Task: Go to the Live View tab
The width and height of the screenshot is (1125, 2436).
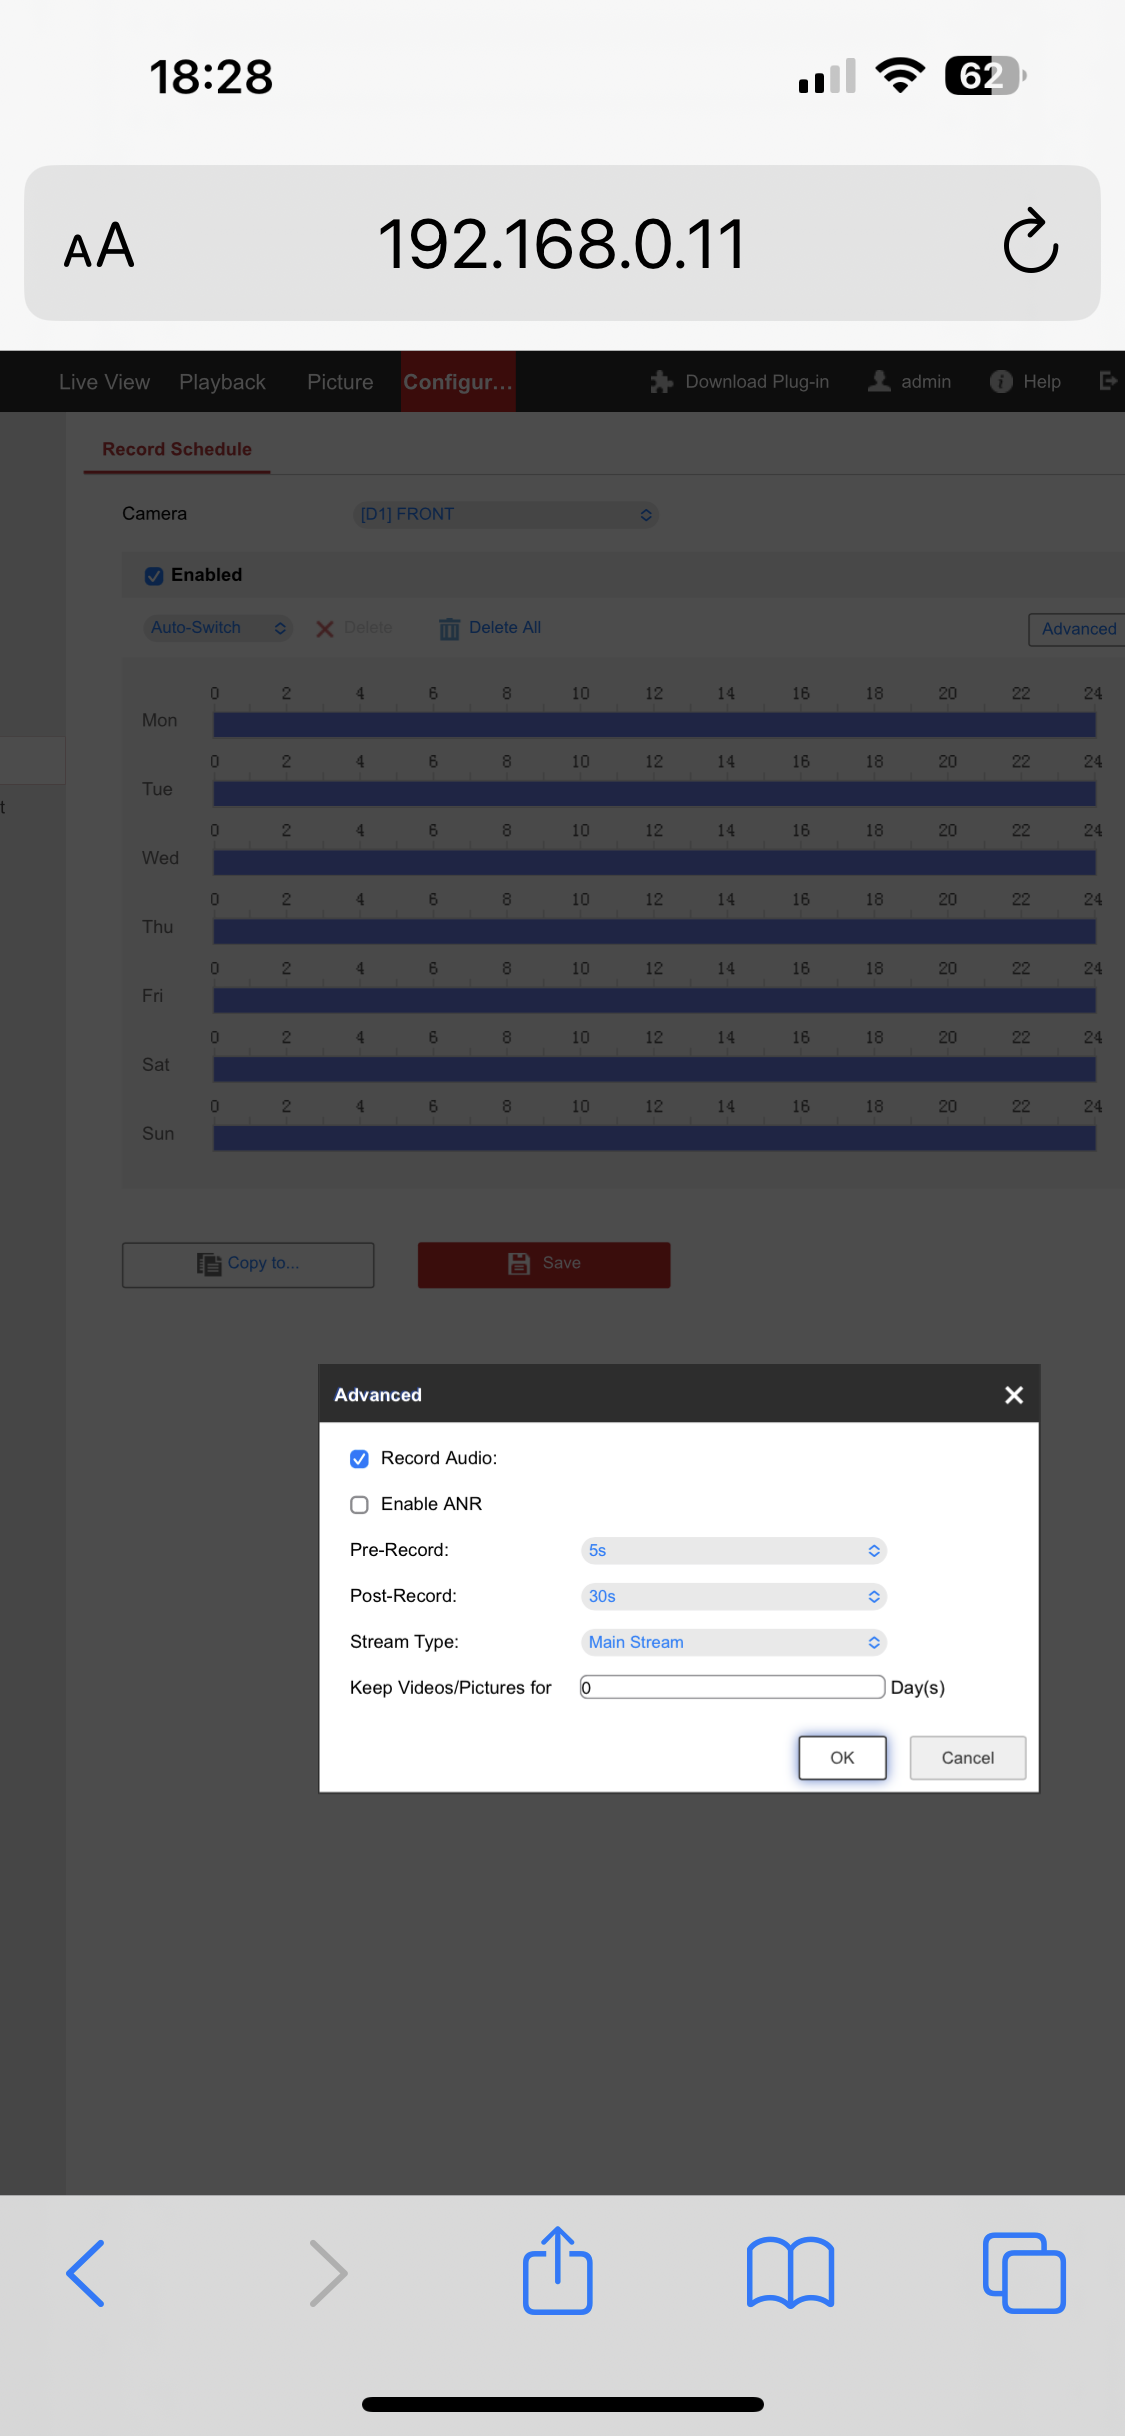Action: (104, 382)
